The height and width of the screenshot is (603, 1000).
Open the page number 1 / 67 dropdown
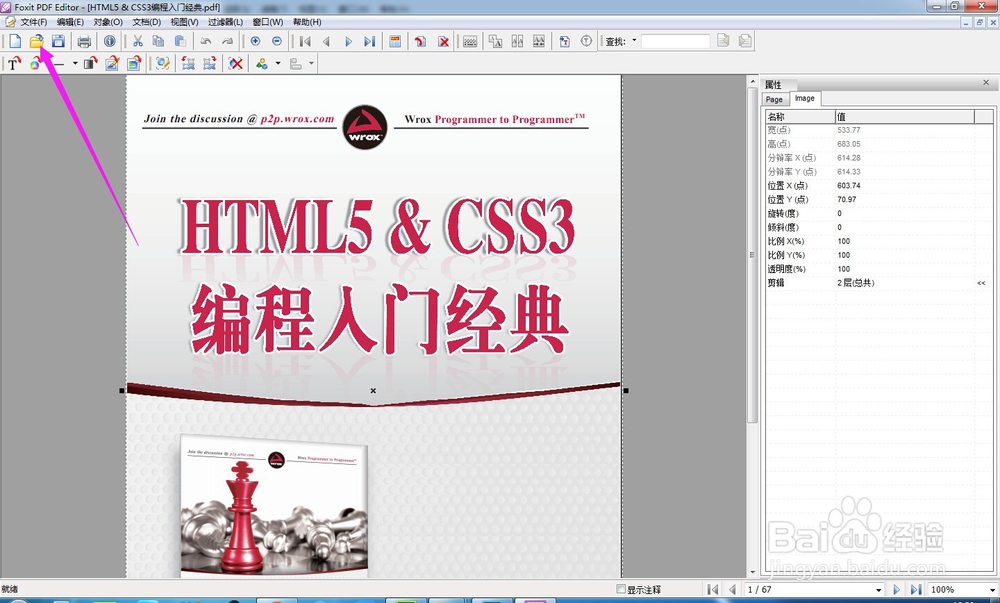(x=878, y=590)
